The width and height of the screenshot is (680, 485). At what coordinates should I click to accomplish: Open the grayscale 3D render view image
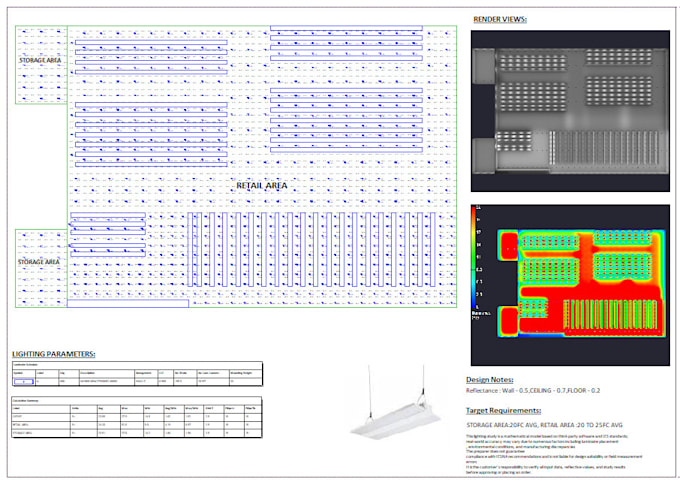pos(570,111)
